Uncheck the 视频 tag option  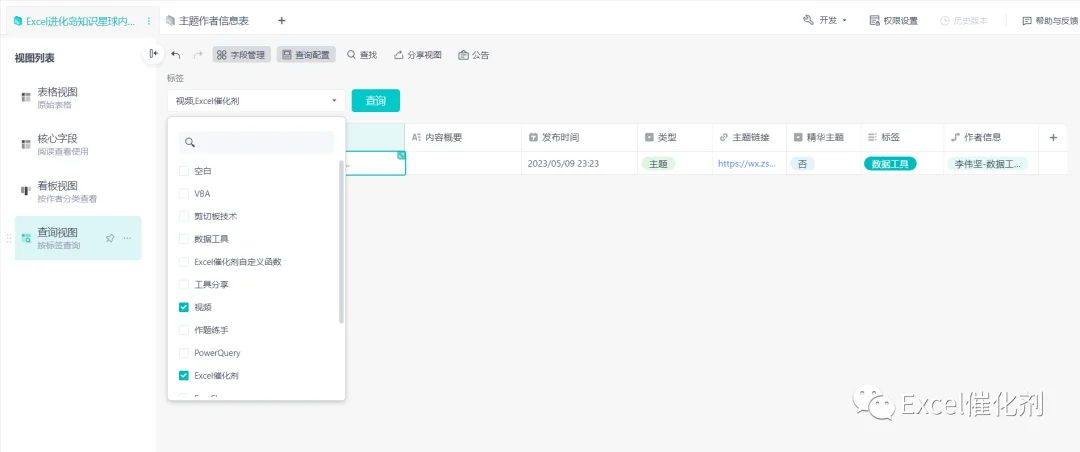coord(184,307)
